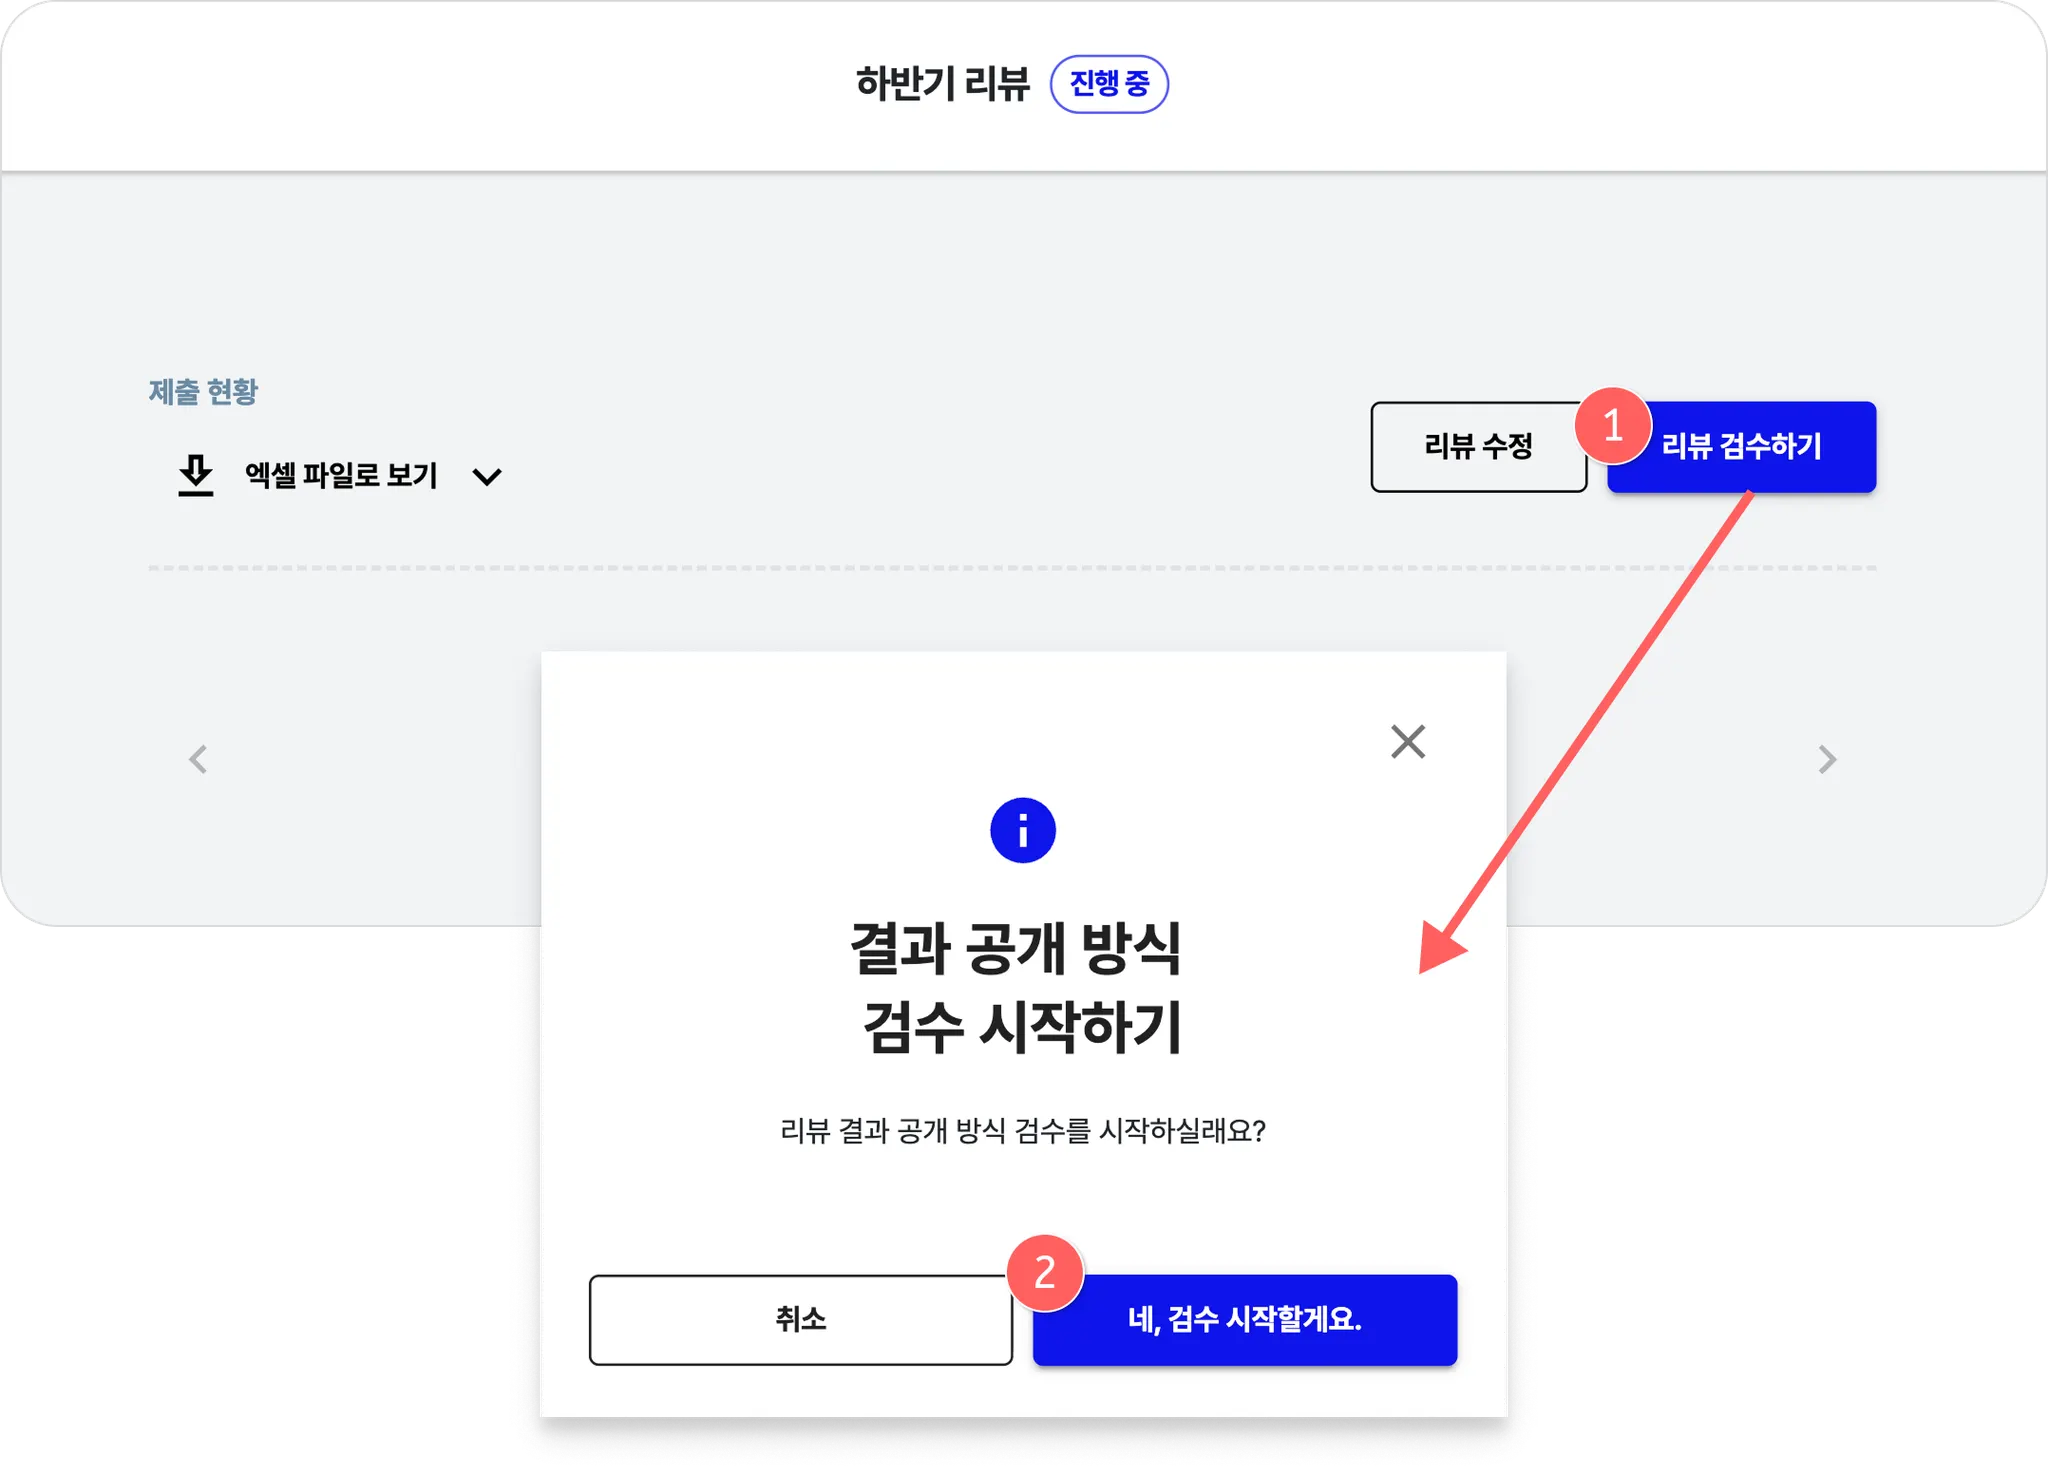Image resolution: width=2048 pixels, height=1472 pixels.
Task: Expand the chevron beside 엑셀 파일로 보기
Action: 487,477
